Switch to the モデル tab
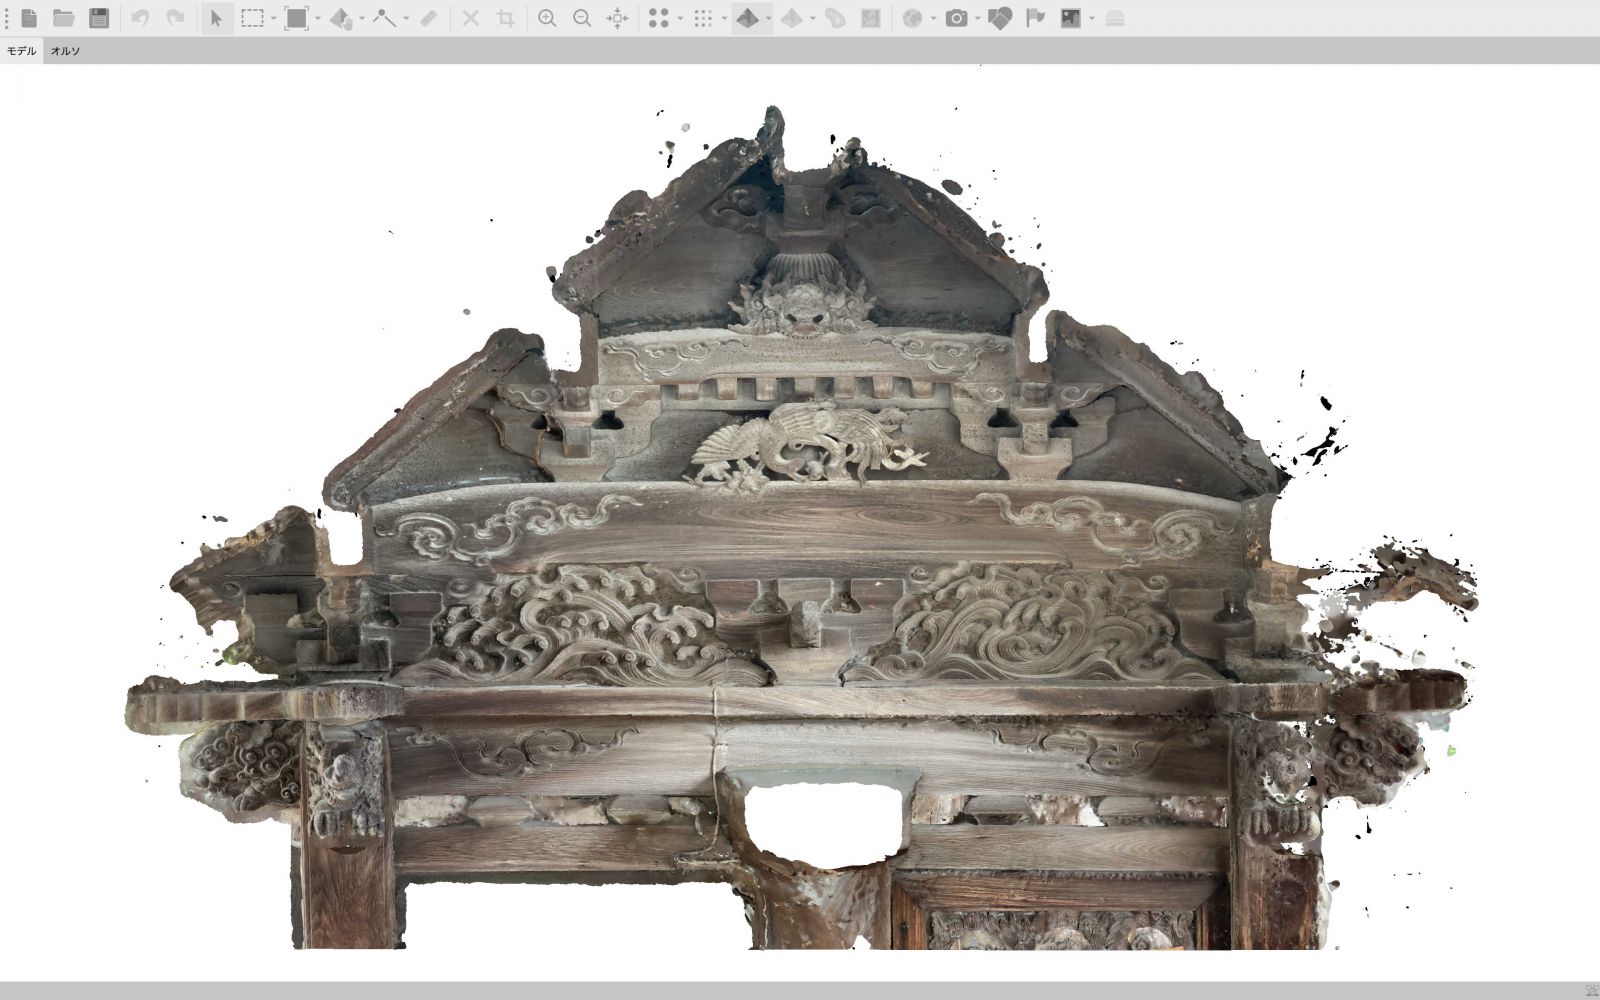The image size is (1600, 1000). (x=21, y=51)
